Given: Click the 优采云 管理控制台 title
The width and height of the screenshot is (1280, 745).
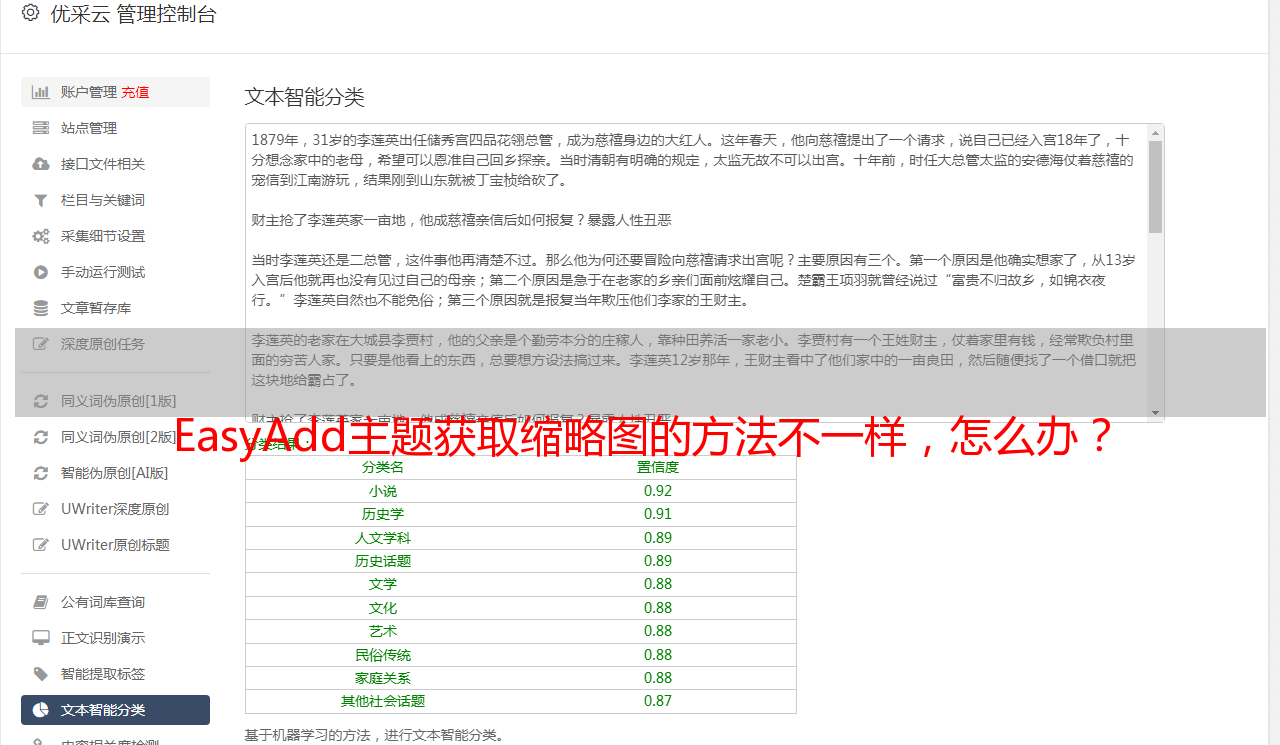Looking at the screenshot, I should coord(133,14).
